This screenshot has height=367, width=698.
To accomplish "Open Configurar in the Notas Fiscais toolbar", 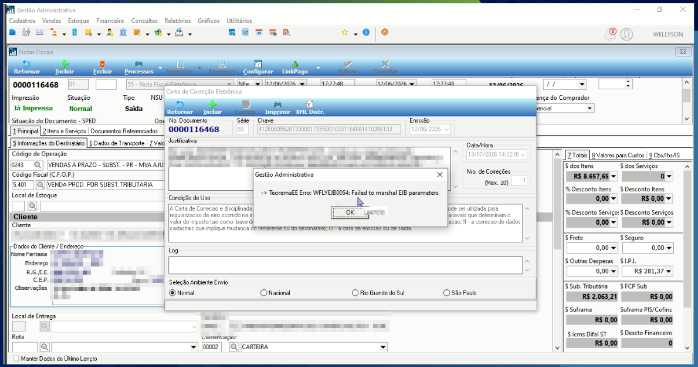I will coord(258,67).
